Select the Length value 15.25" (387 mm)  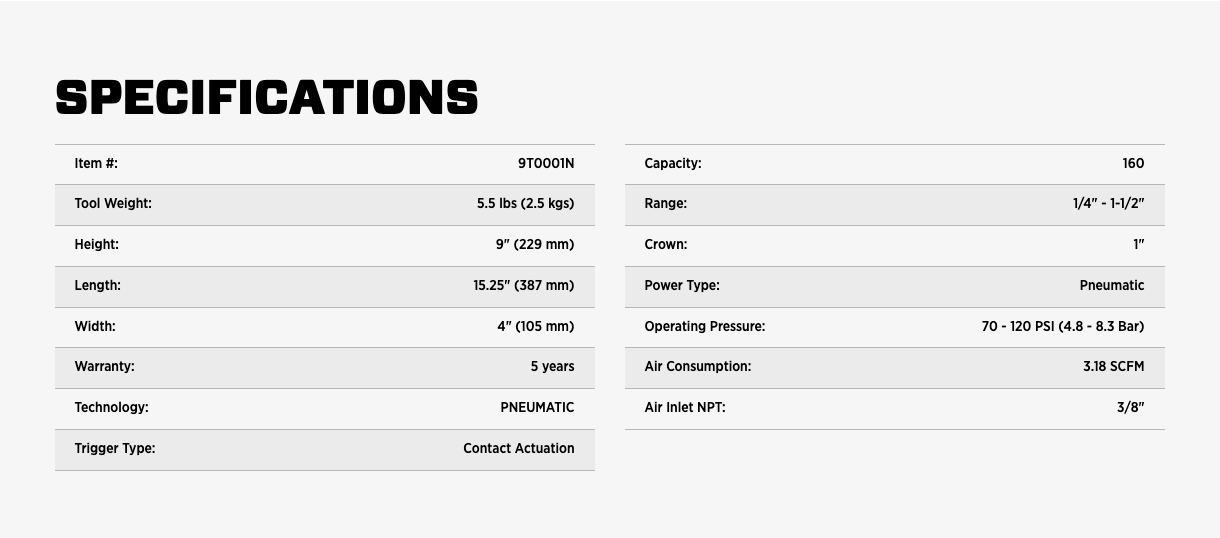[523, 285]
